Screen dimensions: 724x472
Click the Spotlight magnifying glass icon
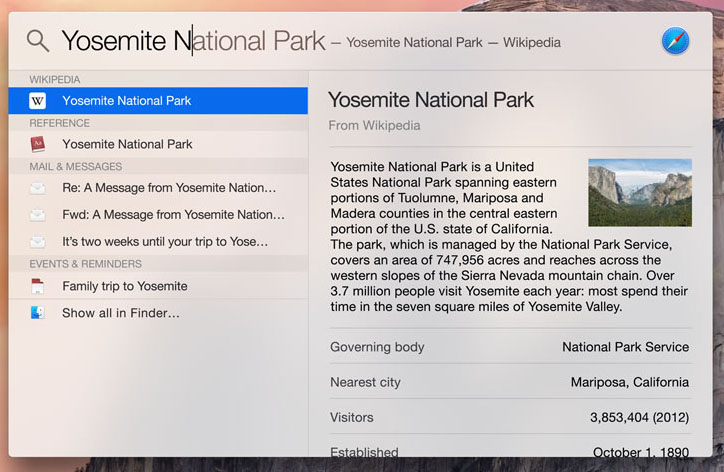[38, 41]
